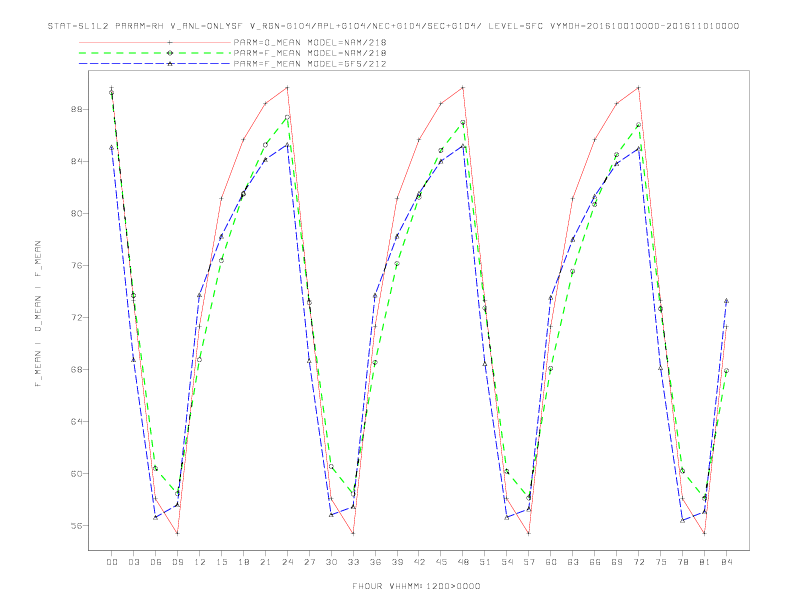
Task: Click x-axis tick label 57
Action: click(x=529, y=562)
